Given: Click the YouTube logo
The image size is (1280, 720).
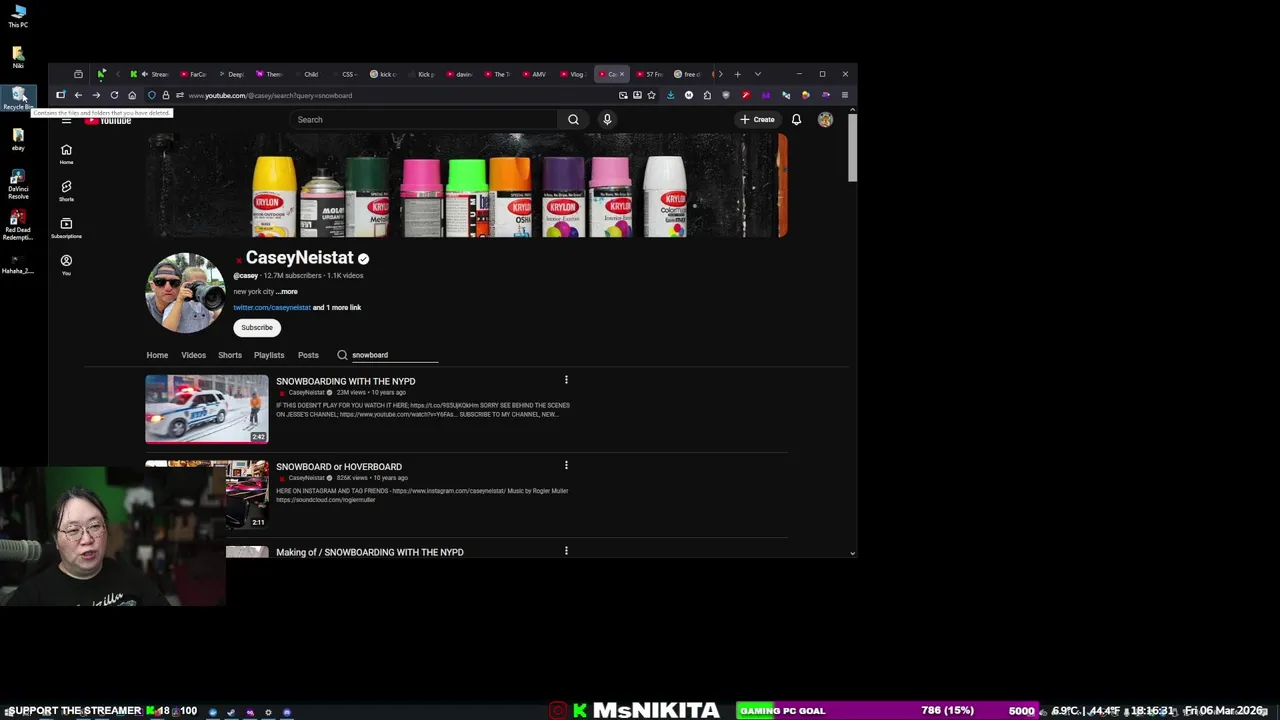Looking at the screenshot, I should coord(109,120).
